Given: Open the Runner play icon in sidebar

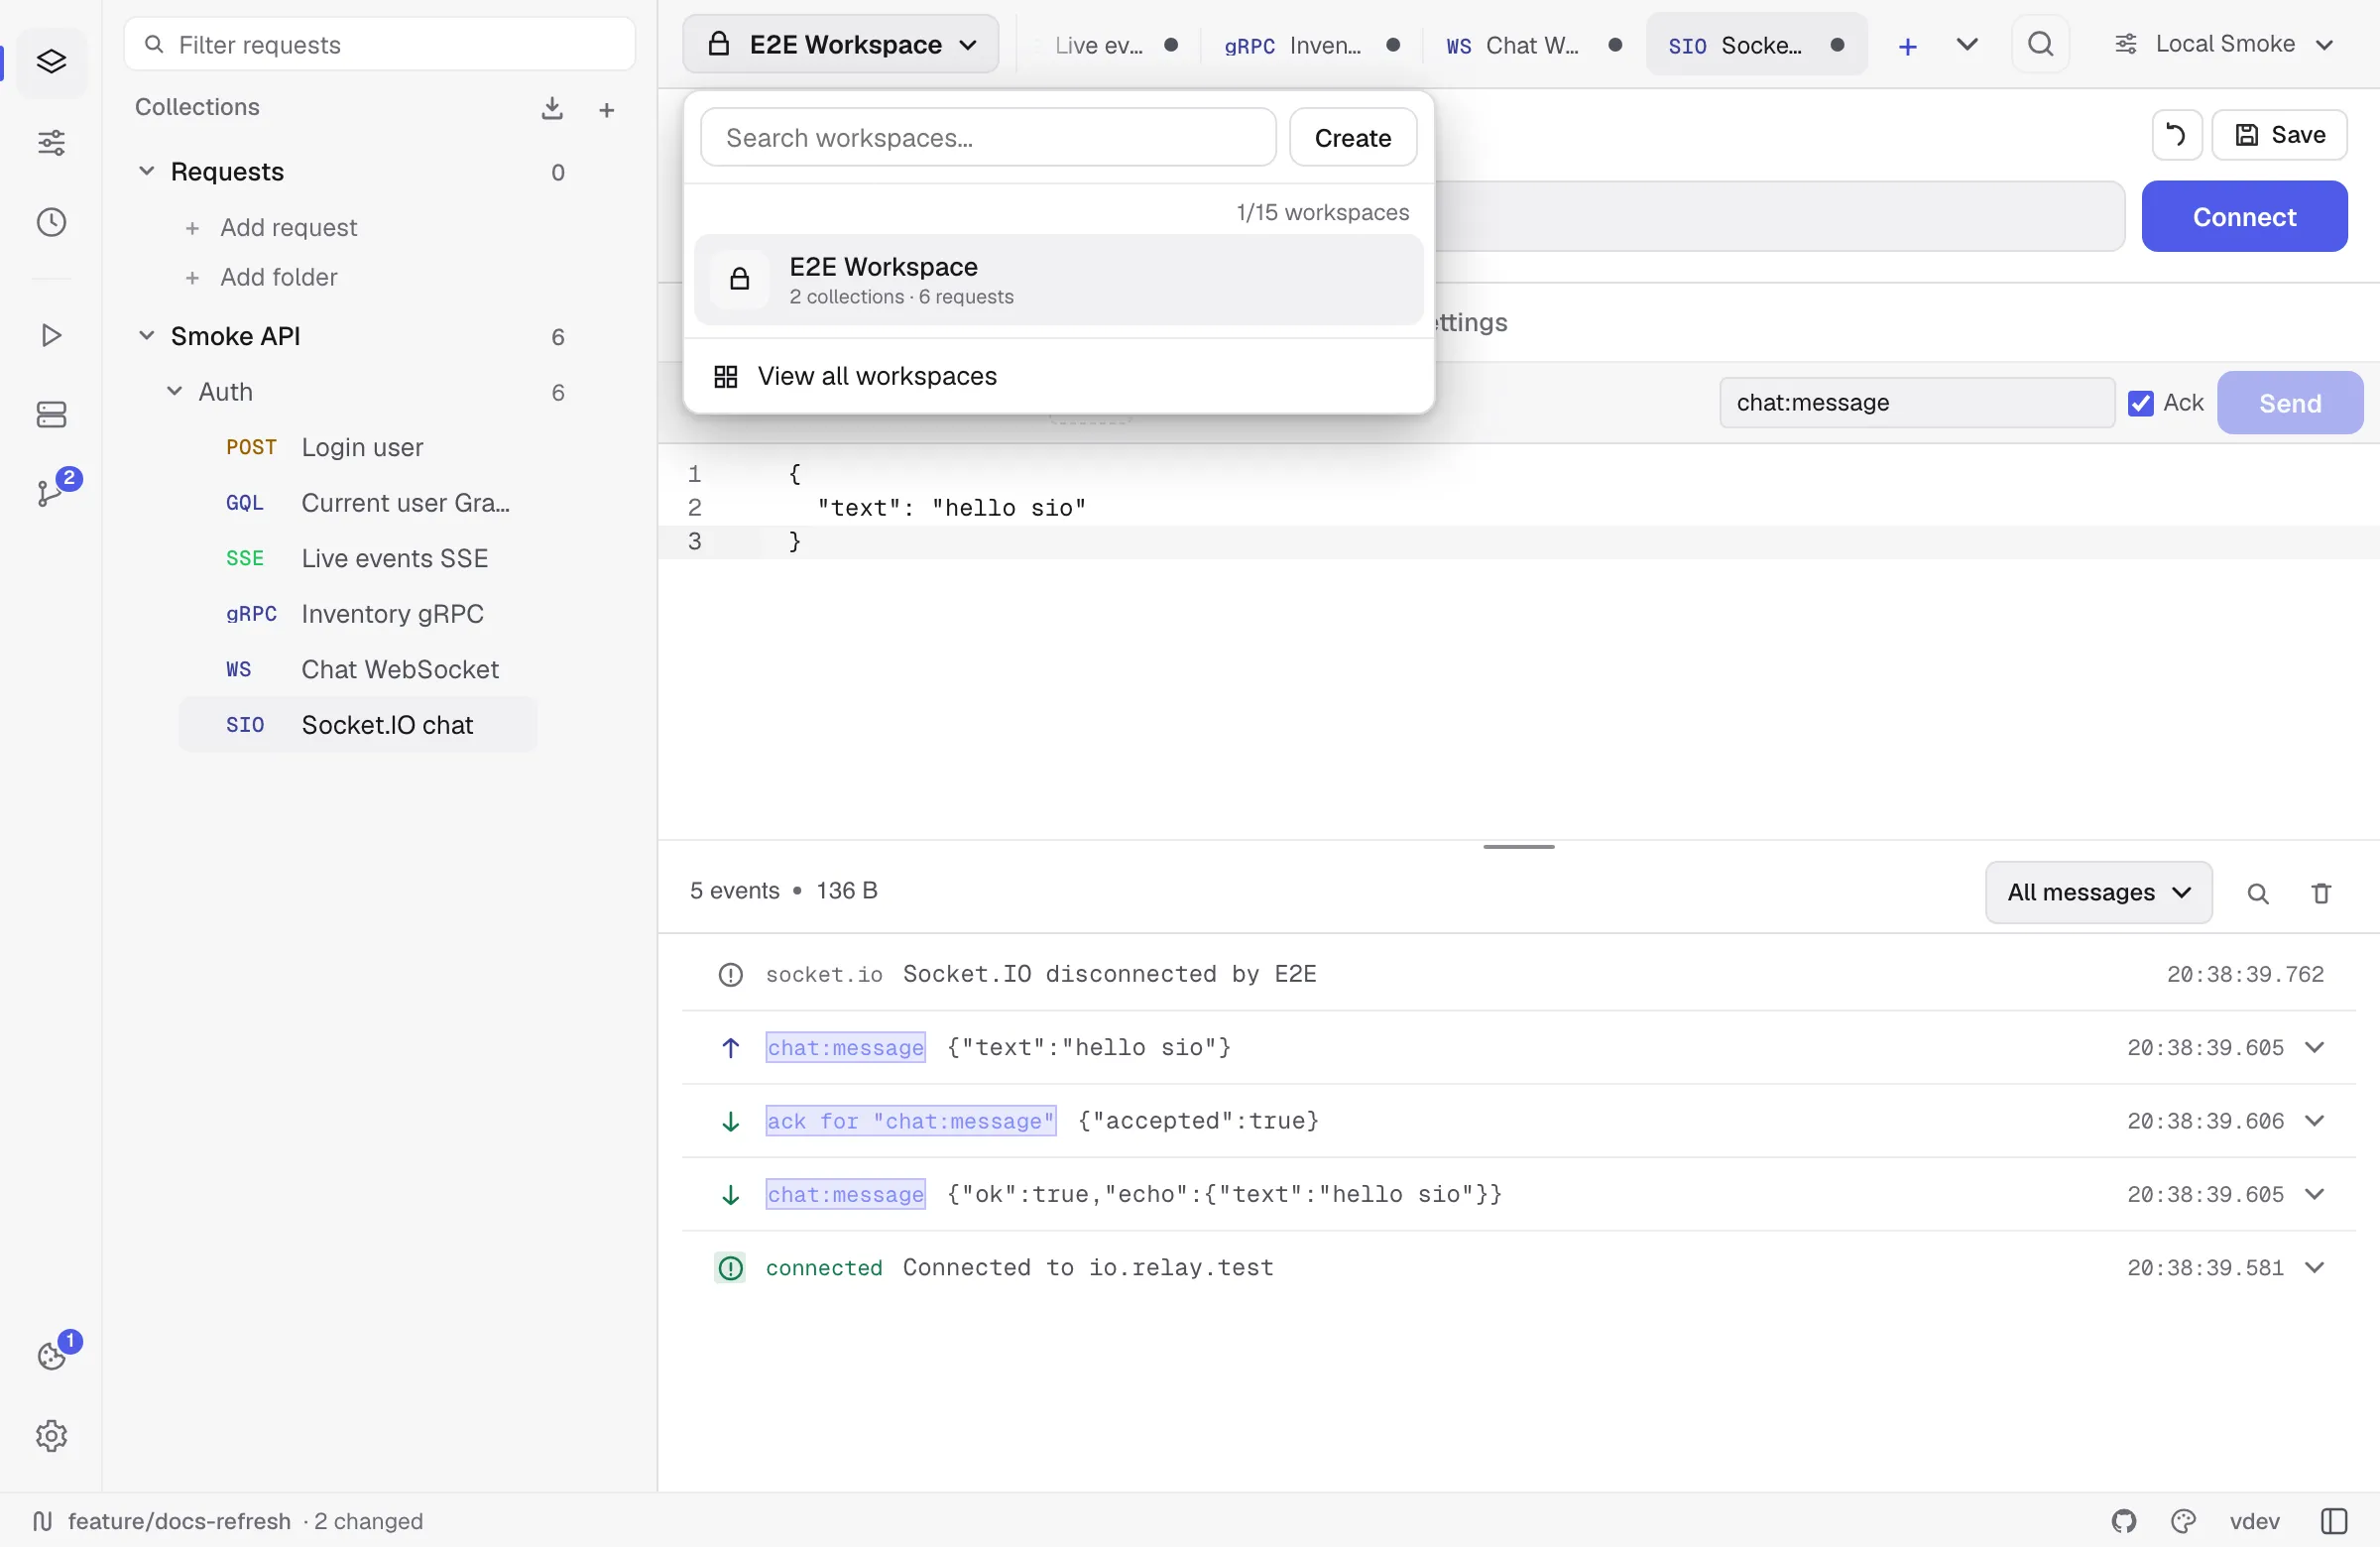Looking at the screenshot, I should coord(51,335).
